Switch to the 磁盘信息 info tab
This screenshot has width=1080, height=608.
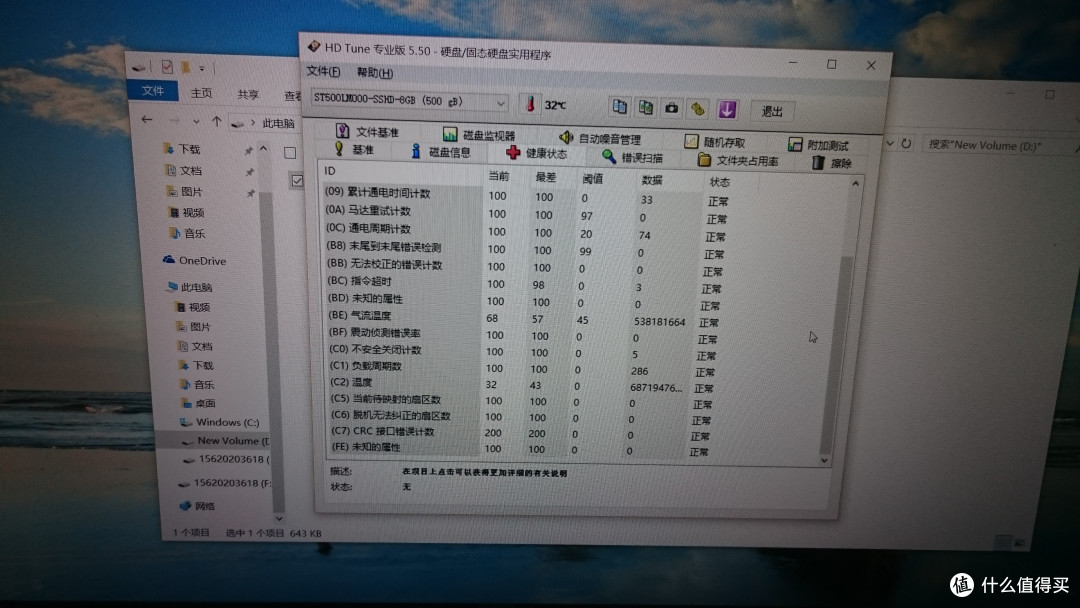pos(441,152)
